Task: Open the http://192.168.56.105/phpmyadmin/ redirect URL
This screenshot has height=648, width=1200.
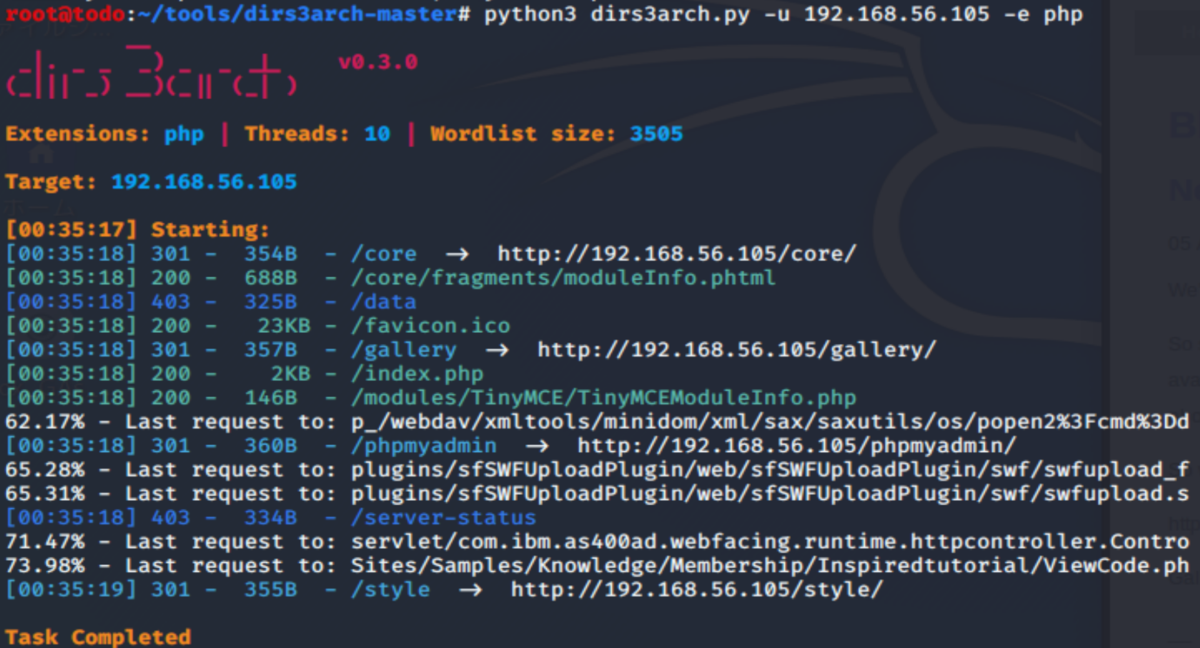Action: point(796,446)
